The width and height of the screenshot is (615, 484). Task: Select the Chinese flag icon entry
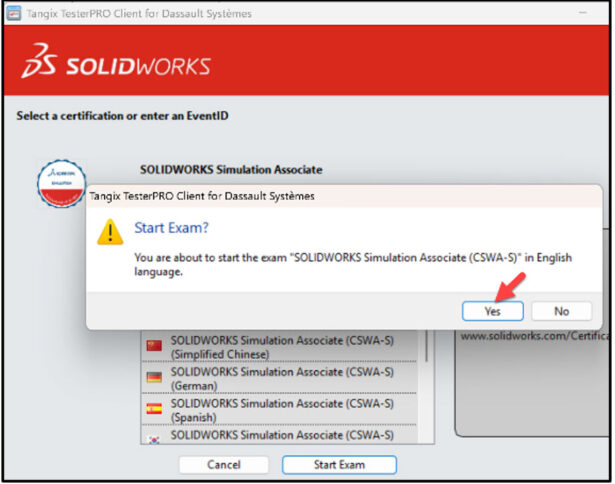154,346
